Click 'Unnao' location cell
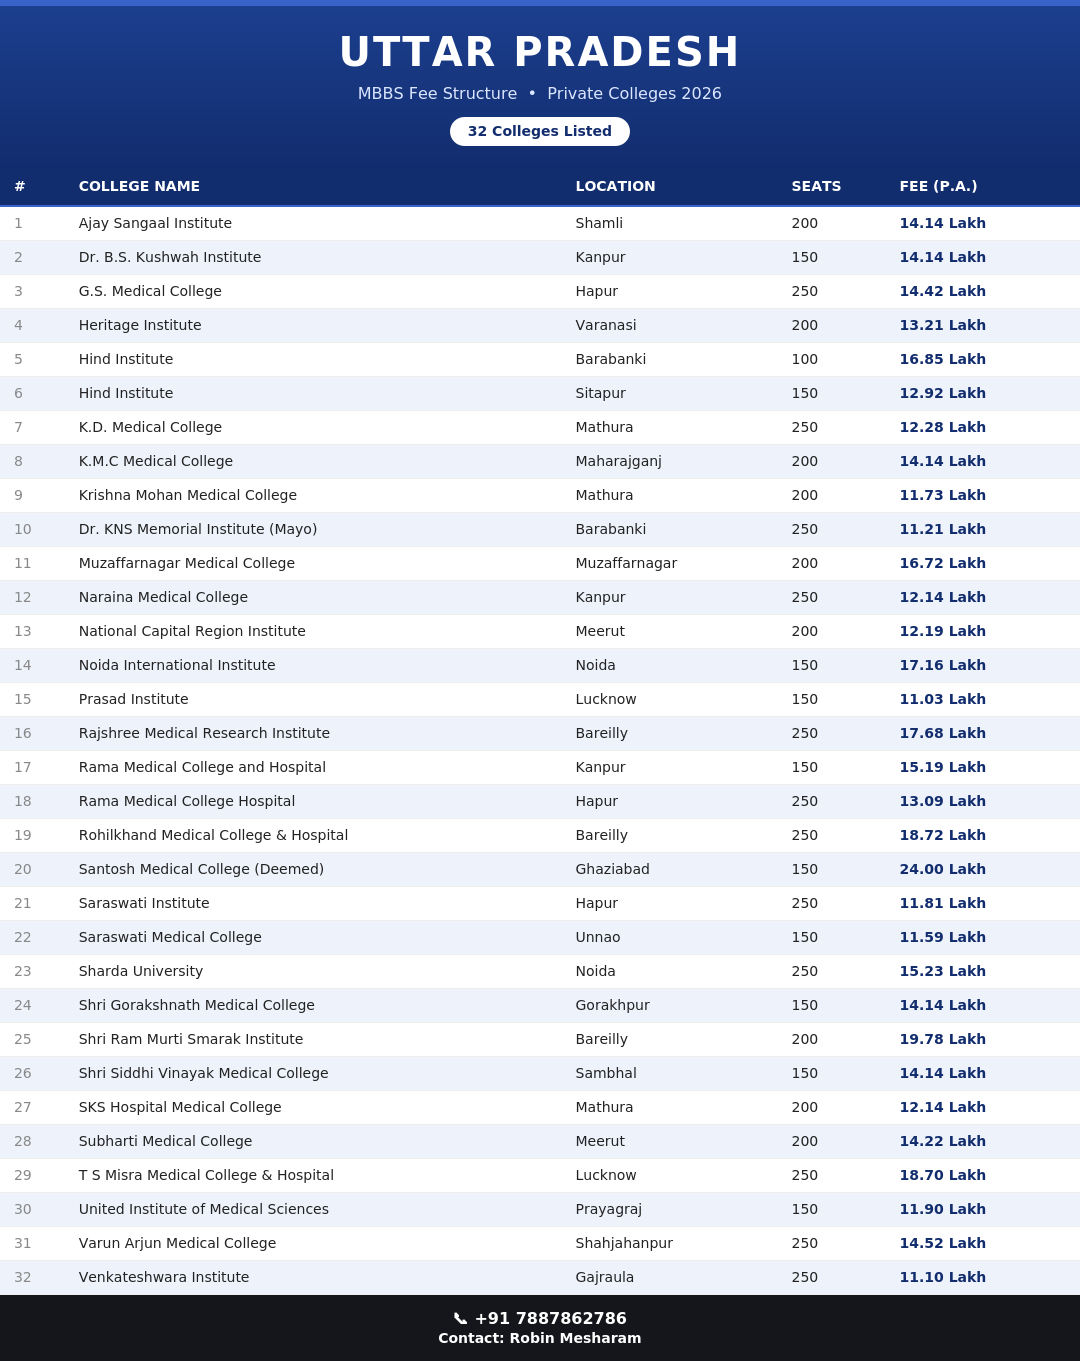This screenshot has width=1080, height=1361. click(597, 937)
